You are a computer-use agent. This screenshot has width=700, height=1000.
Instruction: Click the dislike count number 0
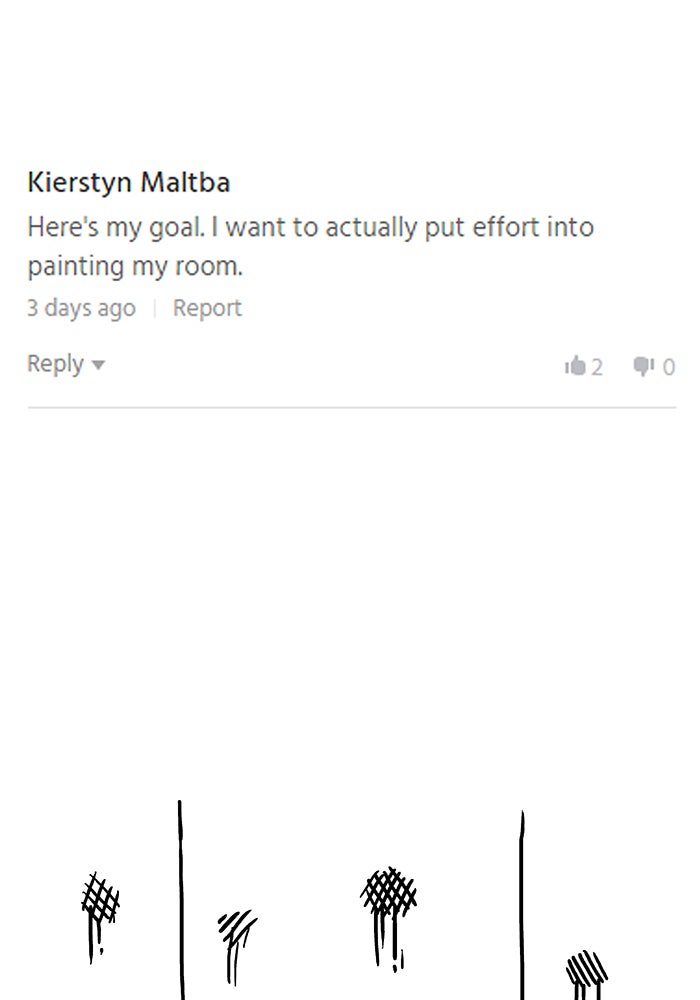(x=669, y=368)
